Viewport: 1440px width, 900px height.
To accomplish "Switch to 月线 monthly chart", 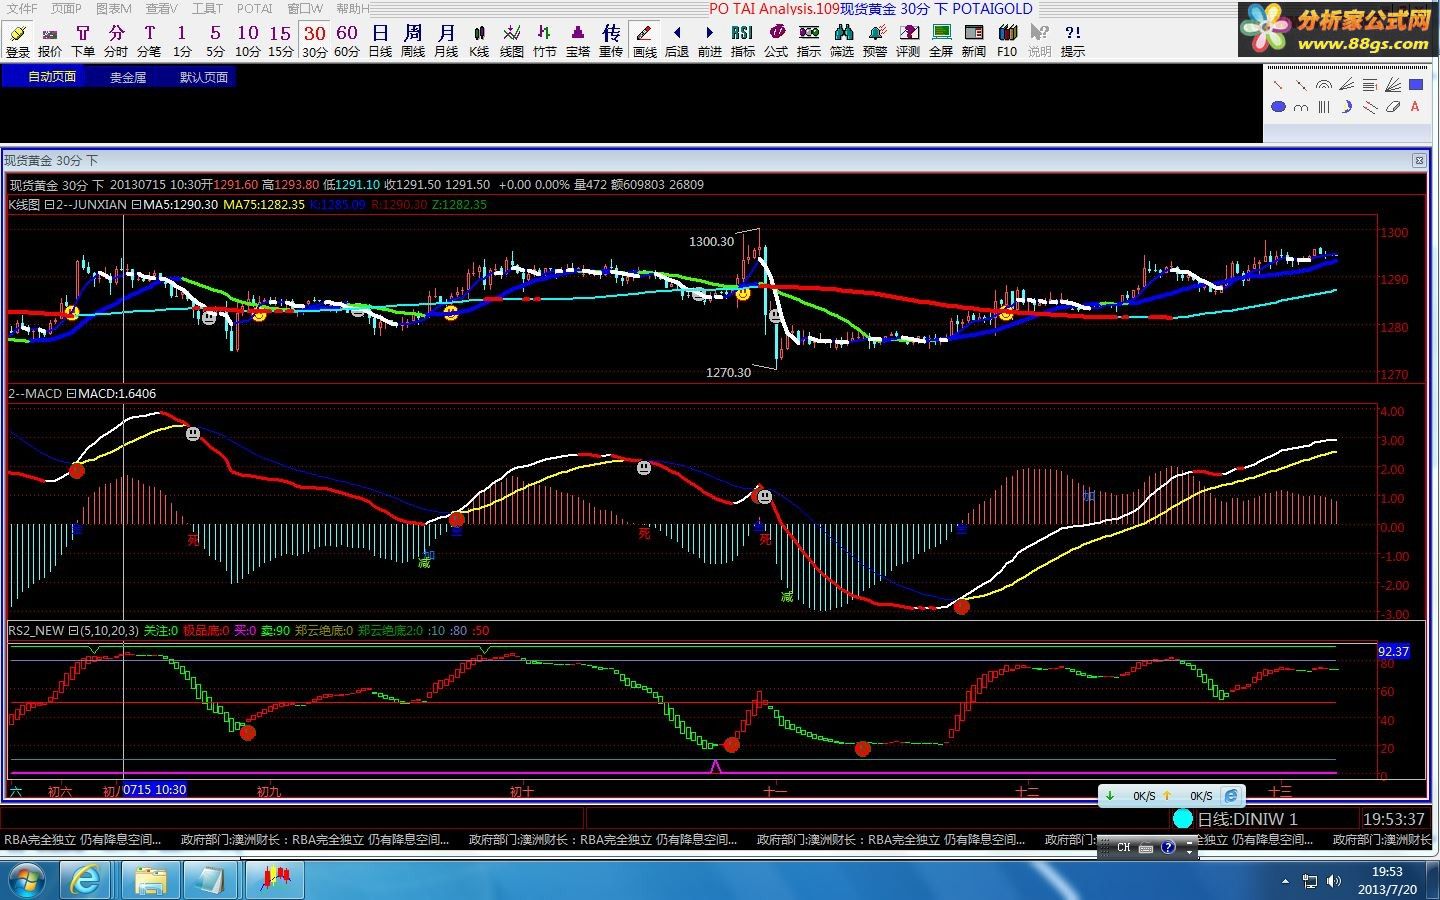I will 446,41.
